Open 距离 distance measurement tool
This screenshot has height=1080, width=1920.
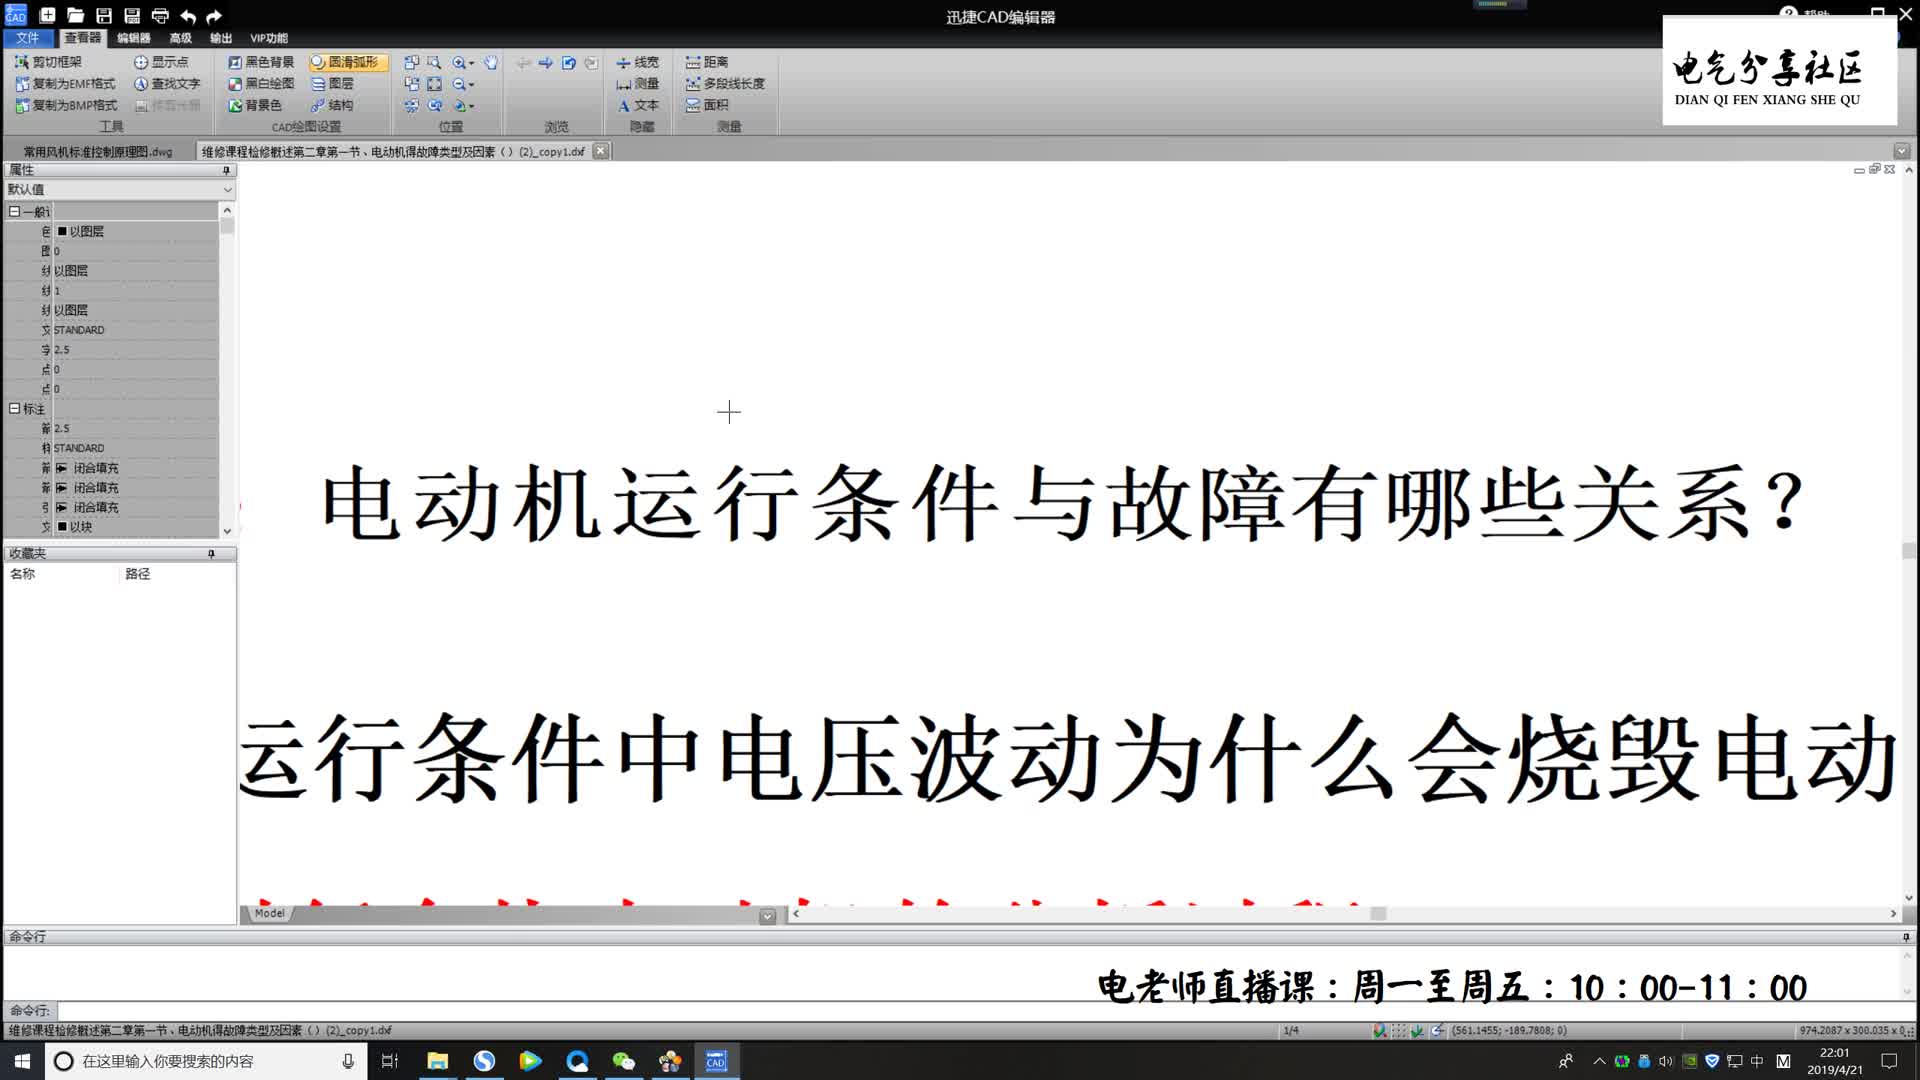[707, 62]
